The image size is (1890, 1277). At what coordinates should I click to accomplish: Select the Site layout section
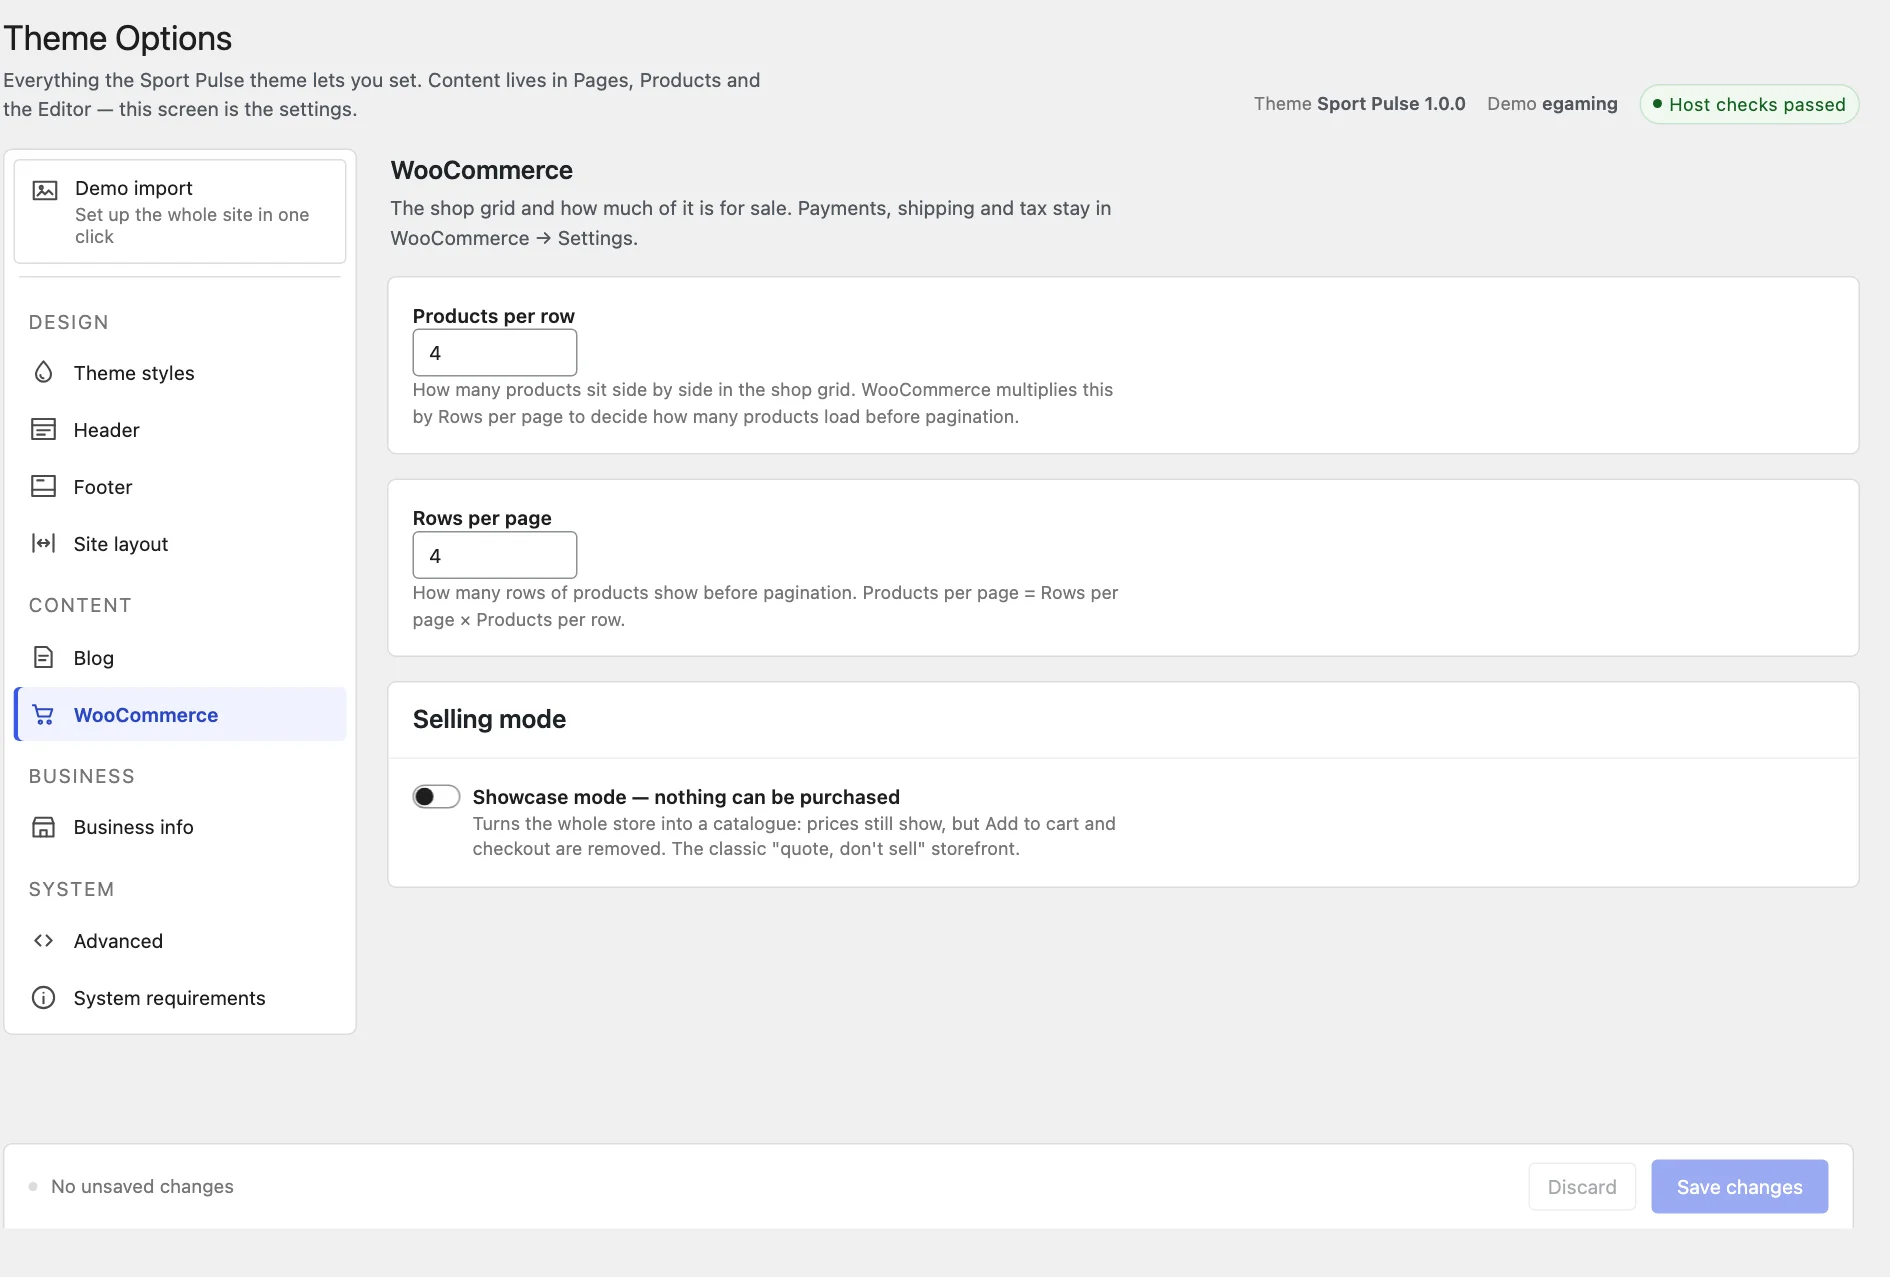coord(180,544)
